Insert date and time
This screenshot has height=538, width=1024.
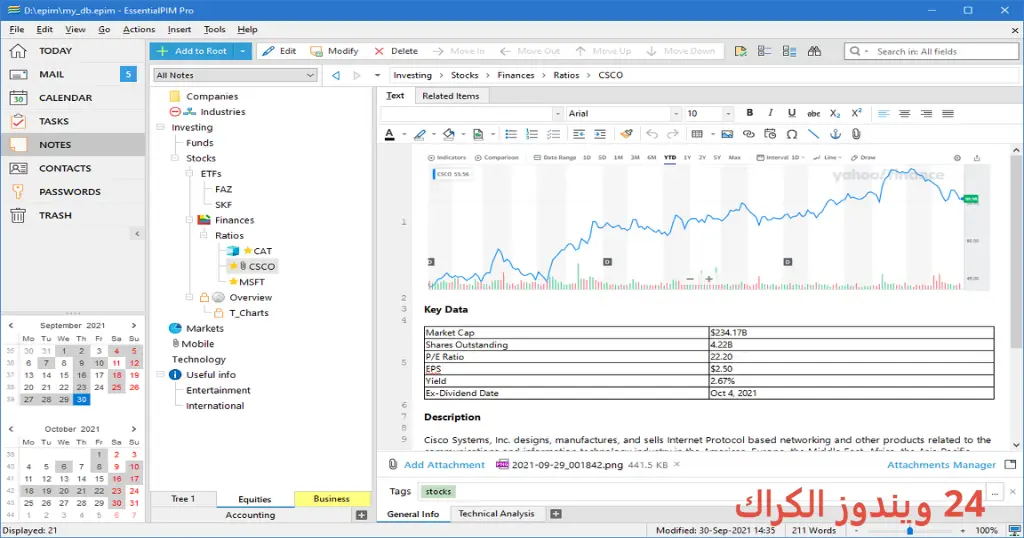[x=770, y=134]
